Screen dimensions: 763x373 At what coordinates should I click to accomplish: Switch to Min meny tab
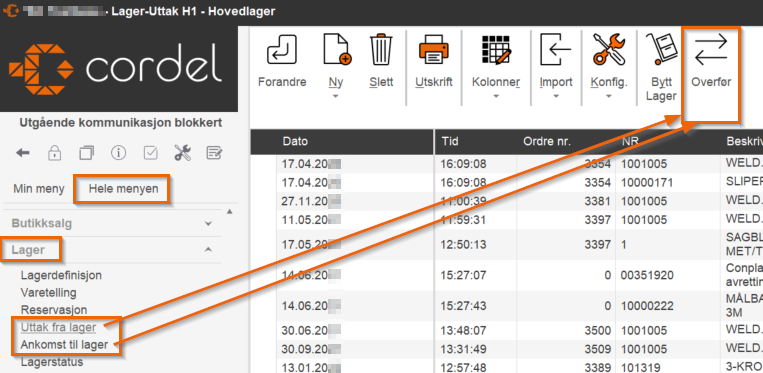coord(39,189)
